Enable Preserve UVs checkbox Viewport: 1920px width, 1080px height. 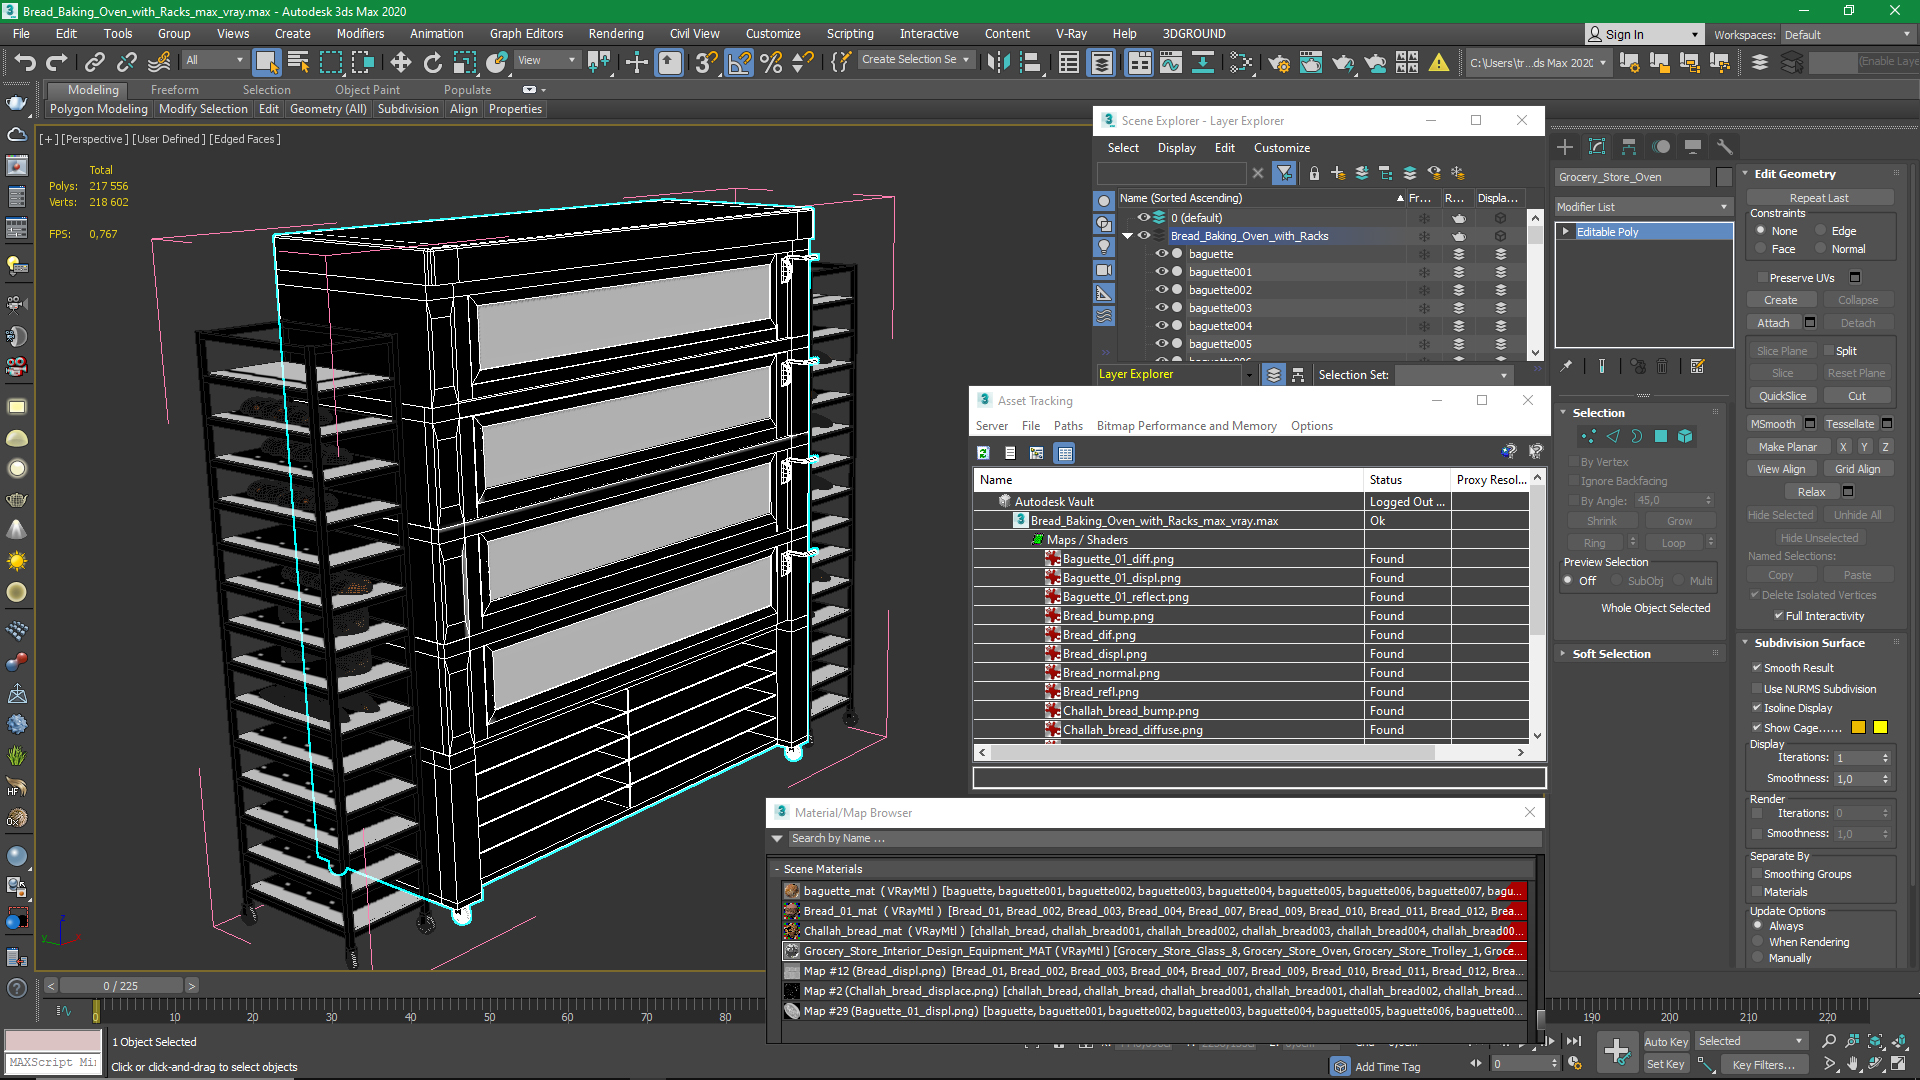(x=1762, y=278)
